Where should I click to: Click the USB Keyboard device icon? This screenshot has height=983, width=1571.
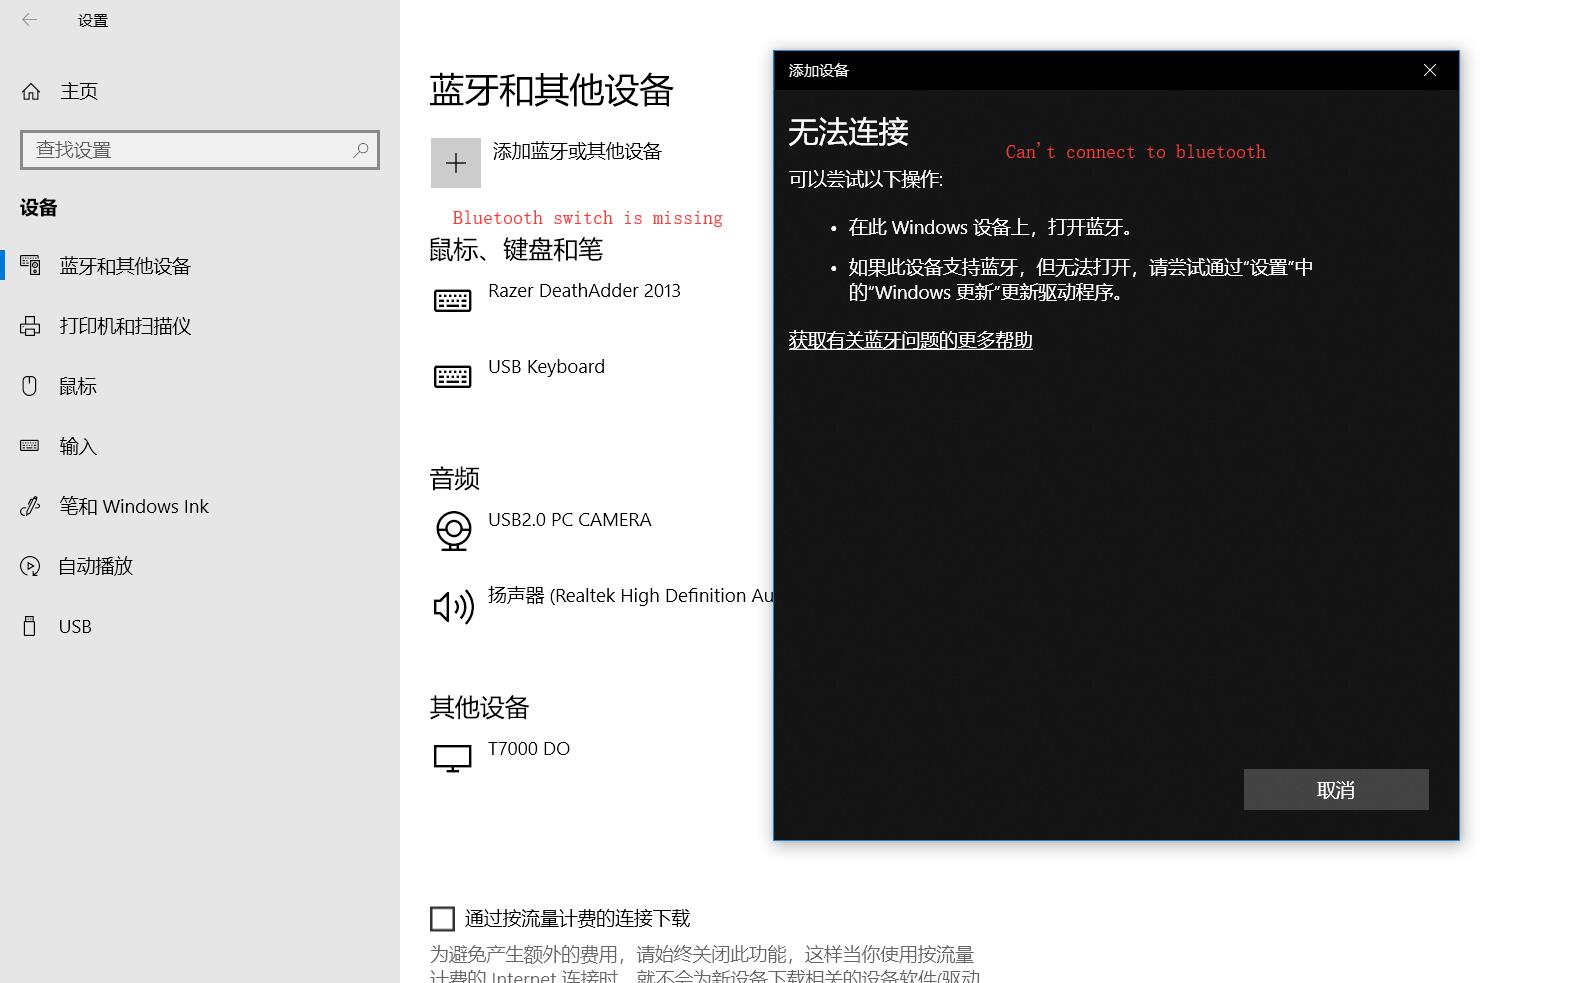coord(453,376)
